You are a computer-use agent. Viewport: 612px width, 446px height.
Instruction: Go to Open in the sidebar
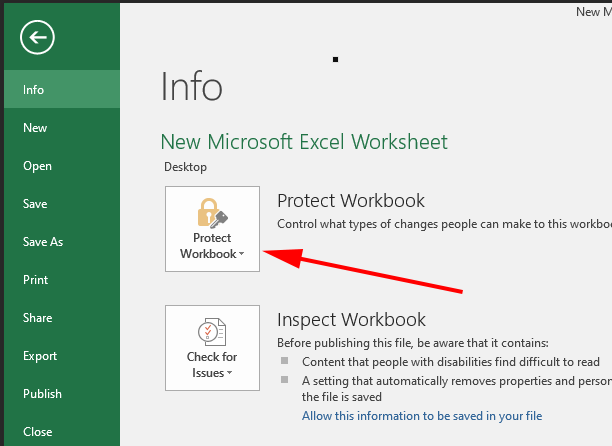coord(37,166)
